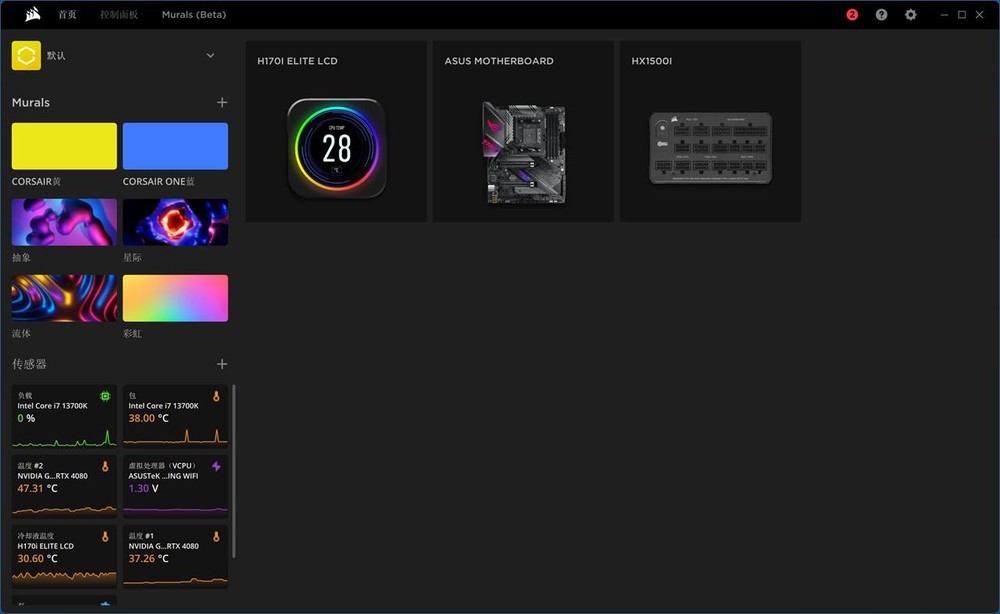Select the CORSAIR ONE蓝 blue mural swatch
1000x614 pixels.
click(x=175, y=146)
